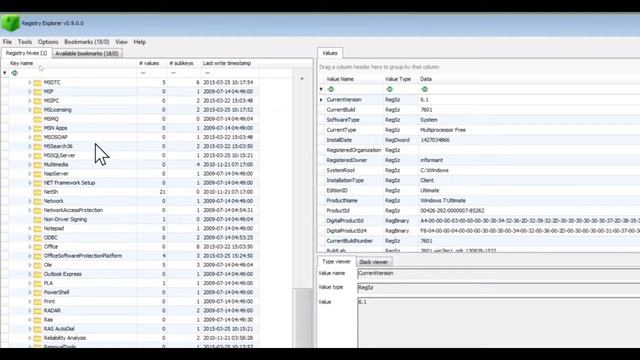This screenshot has height=360, width=640.
Task: Click the Value text box showing 6.1
Action: (x=498, y=322)
